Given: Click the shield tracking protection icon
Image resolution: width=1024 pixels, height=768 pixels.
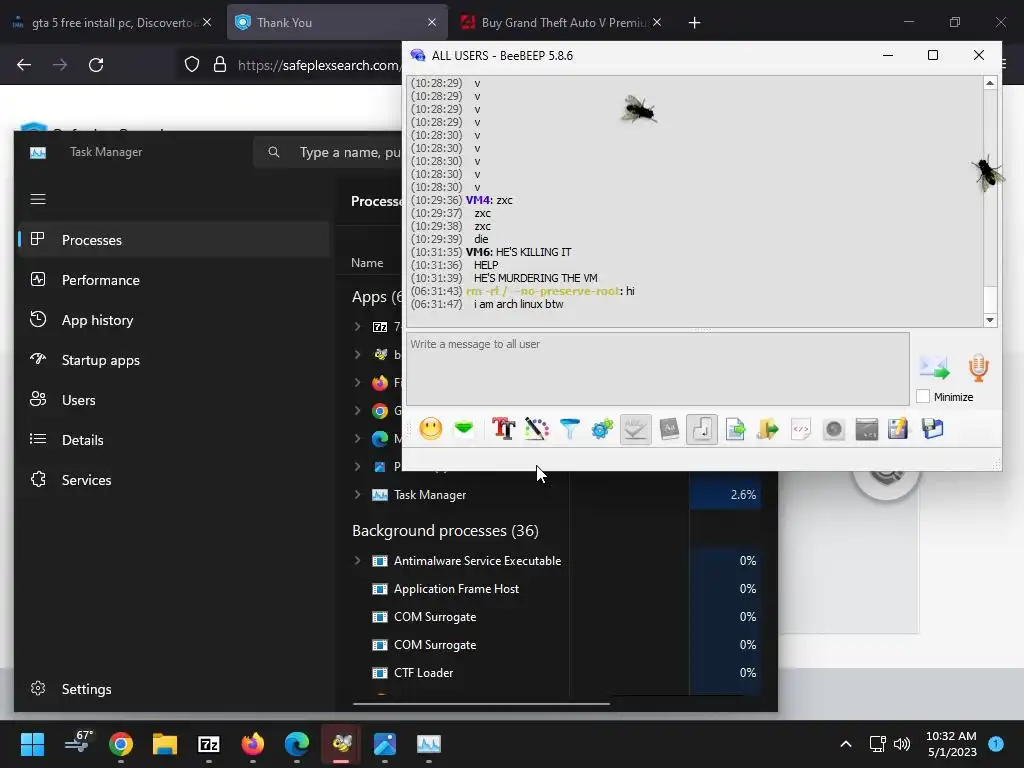Looking at the screenshot, I should point(191,65).
